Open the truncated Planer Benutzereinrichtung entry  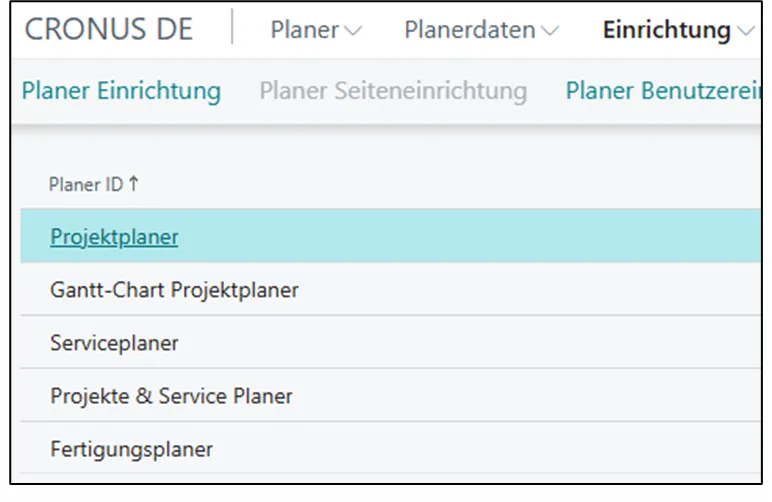click(657, 91)
